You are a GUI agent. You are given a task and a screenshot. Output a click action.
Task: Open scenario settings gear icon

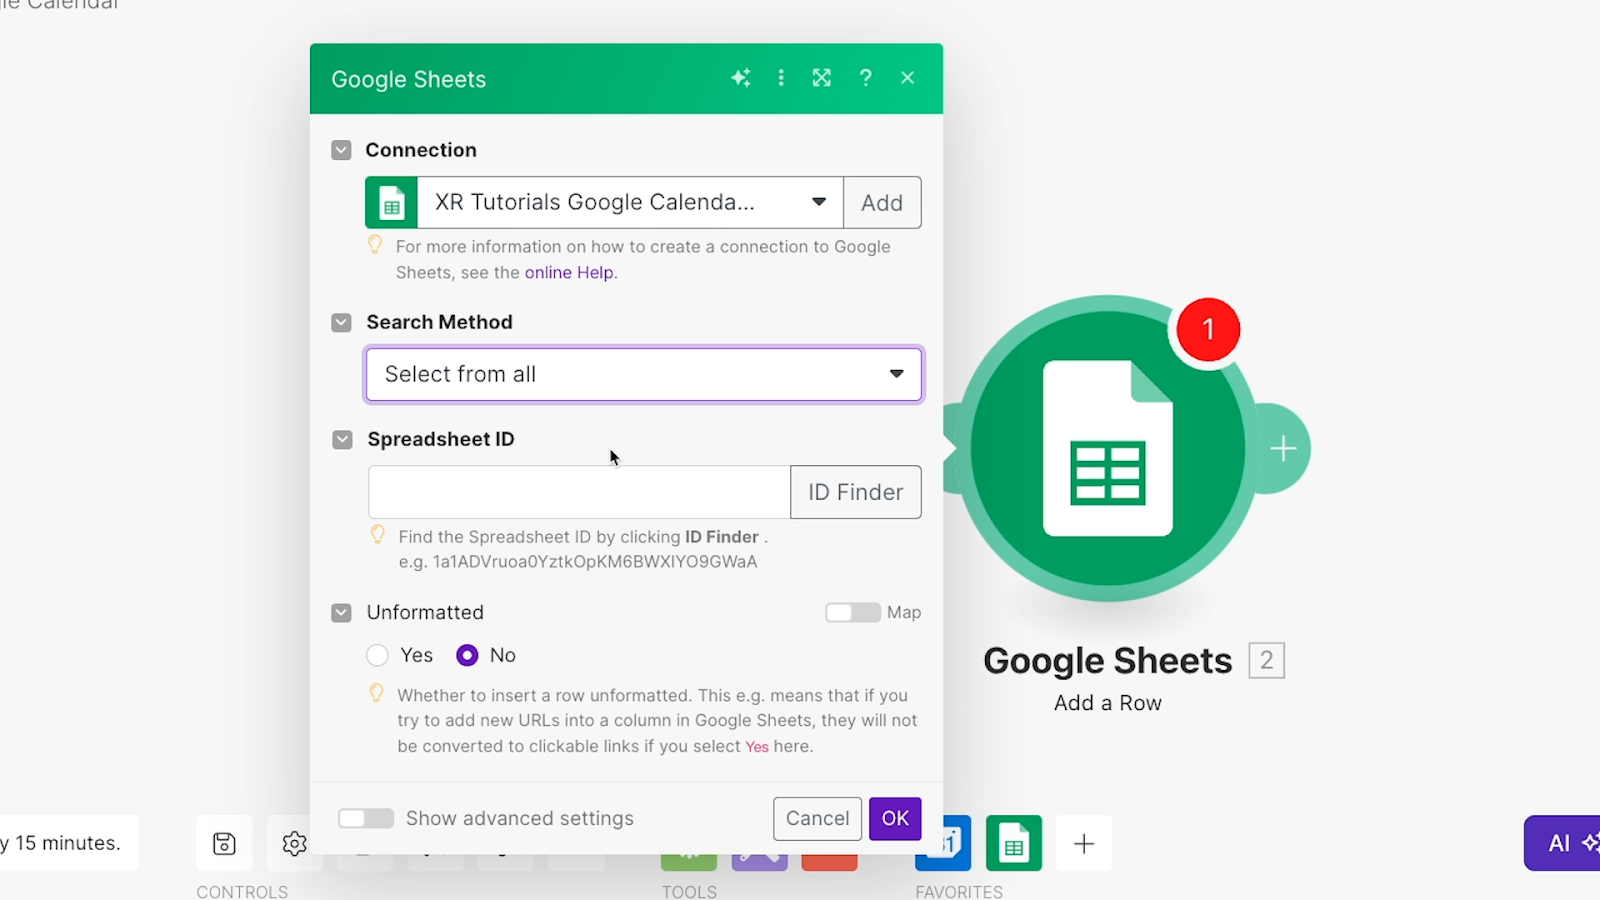pyautogui.click(x=294, y=843)
